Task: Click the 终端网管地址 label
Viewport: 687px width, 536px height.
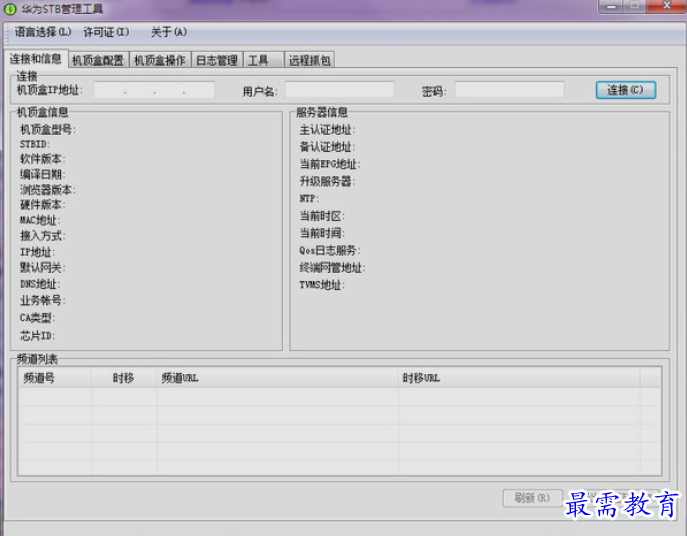Action: click(333, 267)
